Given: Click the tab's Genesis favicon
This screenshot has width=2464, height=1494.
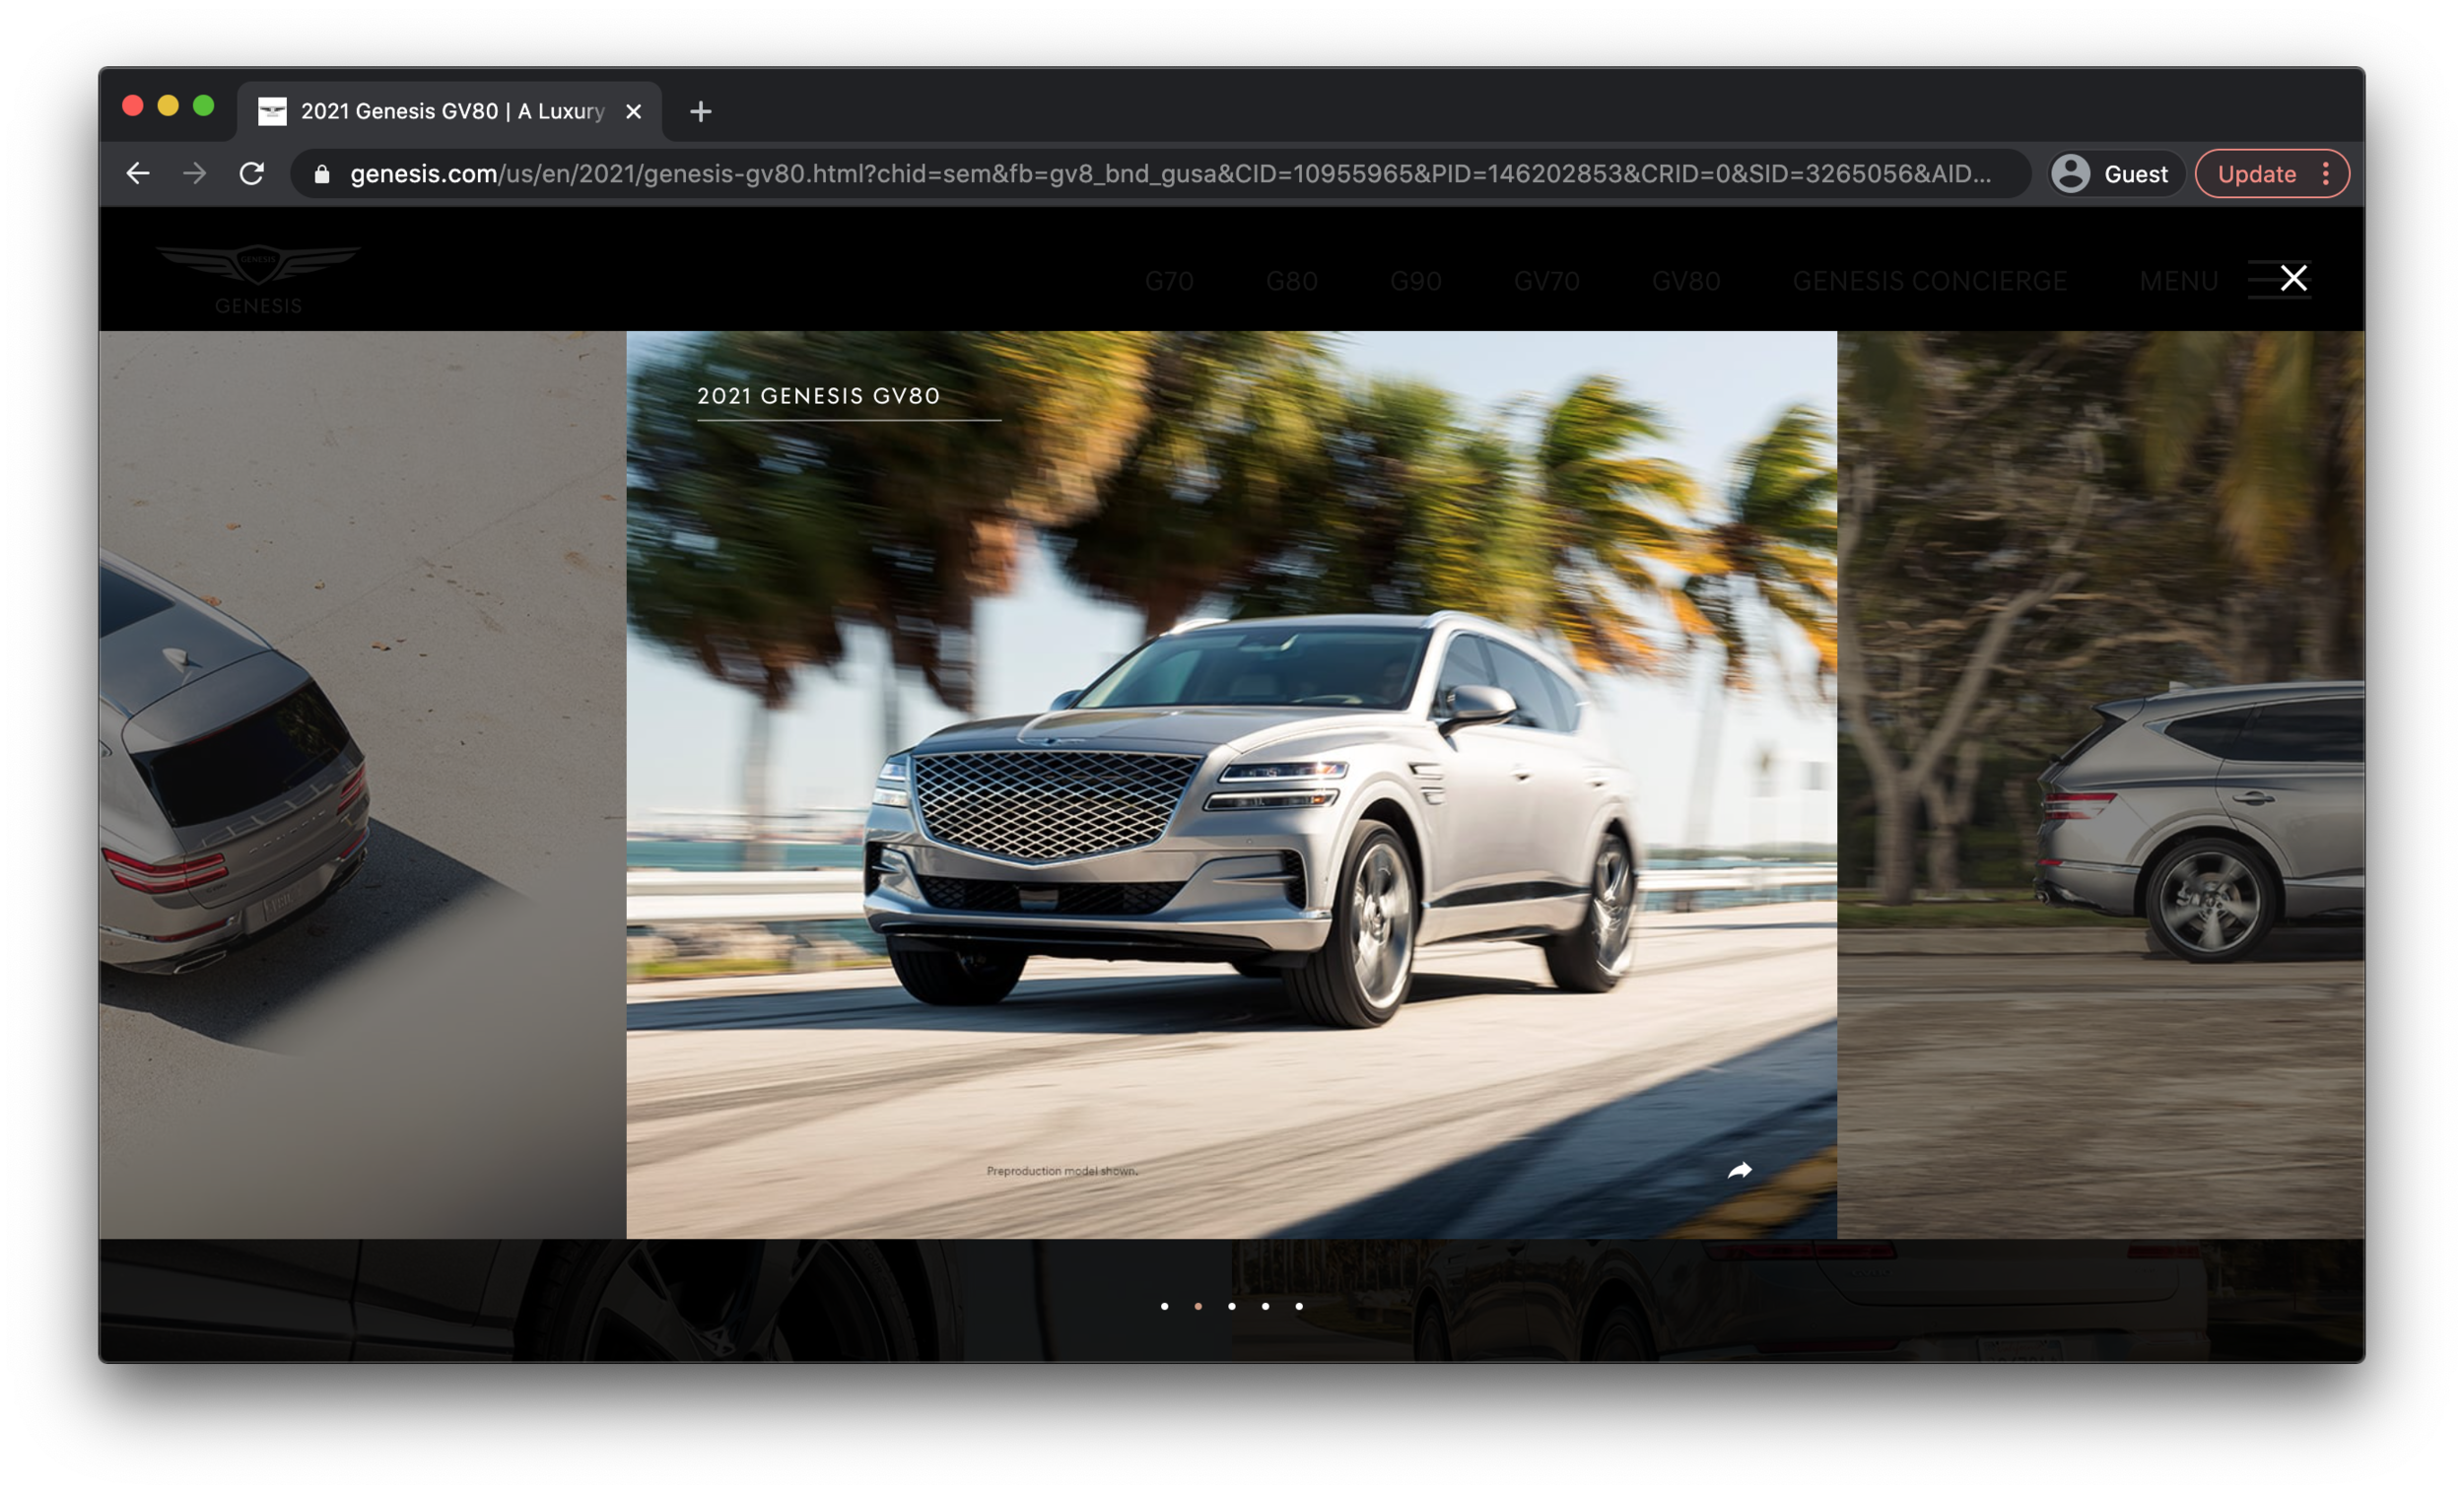Looking at the screenshot, I should [x=272, y=111].
